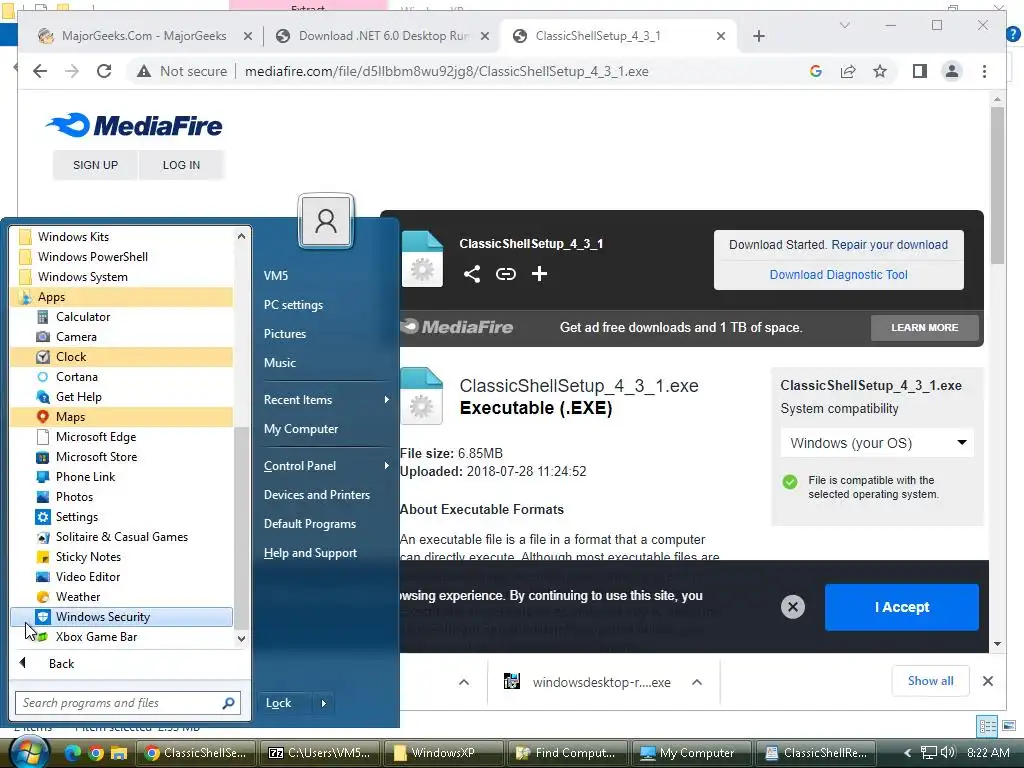The height and width of the screenshot is (768, 1024).
Task: Click the share icon under ClassicShellSetup_4_3_1
Action: 472,274
